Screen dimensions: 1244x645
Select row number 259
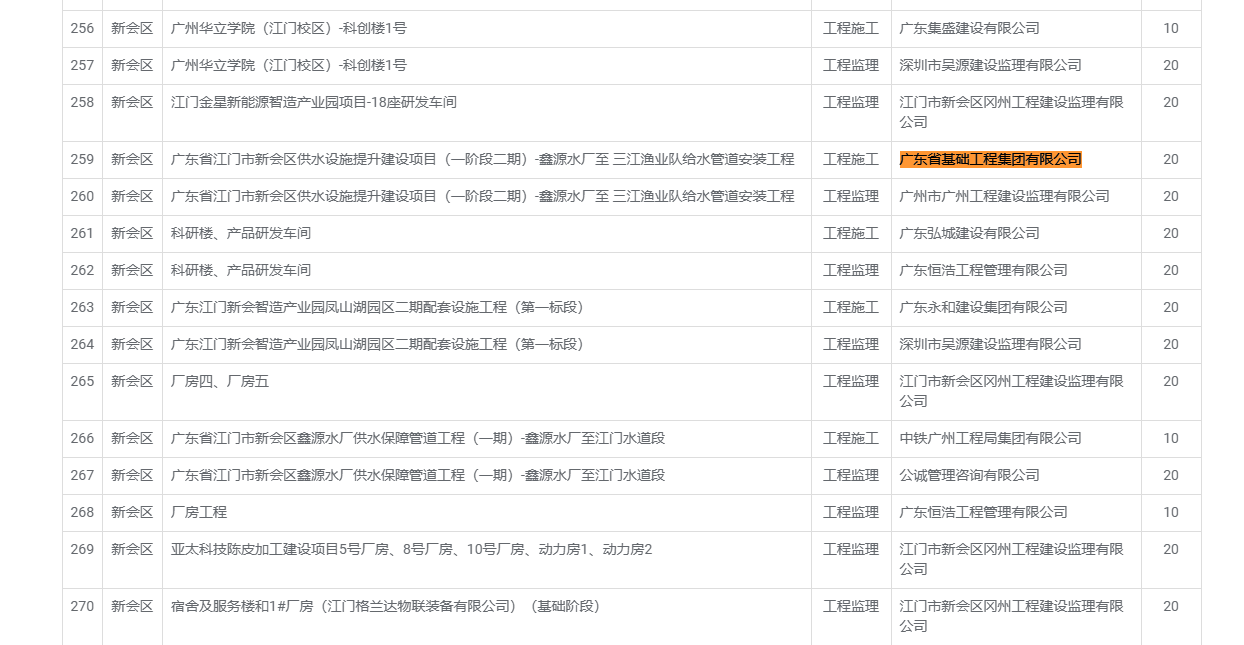point(82,159)
